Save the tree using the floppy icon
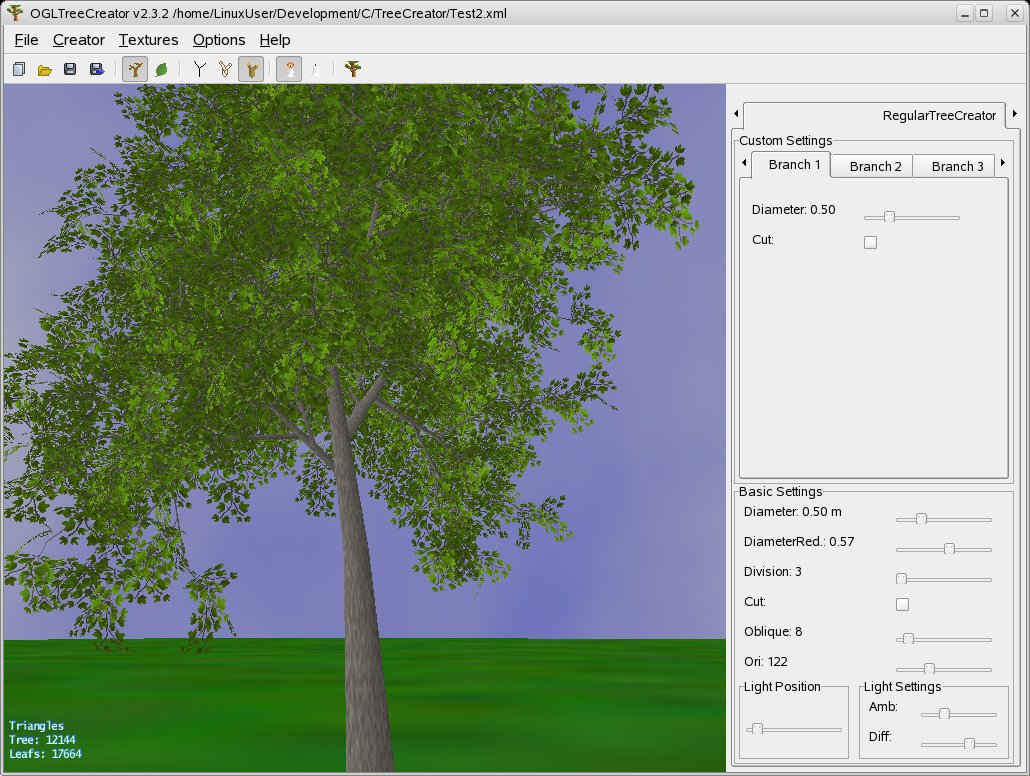Image resolution: width=1030 pixels, height=776 pixels. 70,69
